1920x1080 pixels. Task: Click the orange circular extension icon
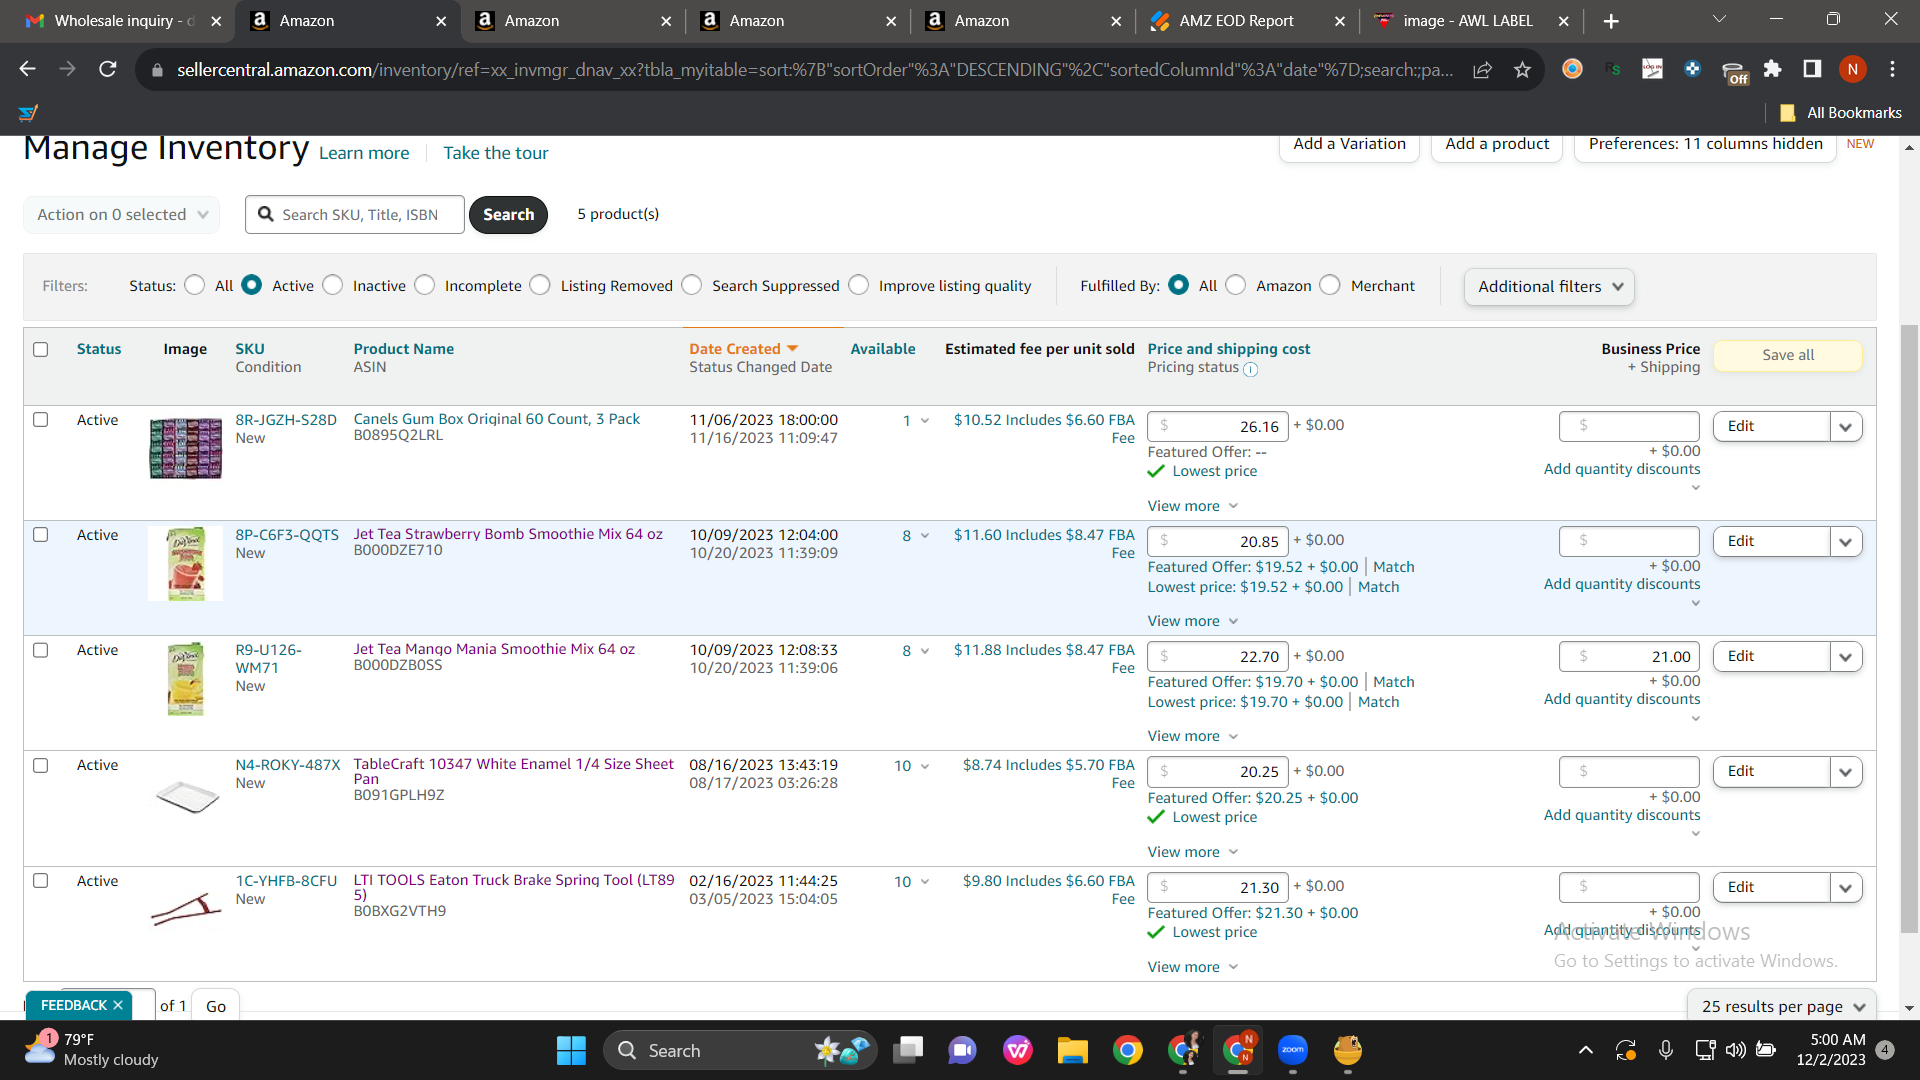[x=1572, y=69]
